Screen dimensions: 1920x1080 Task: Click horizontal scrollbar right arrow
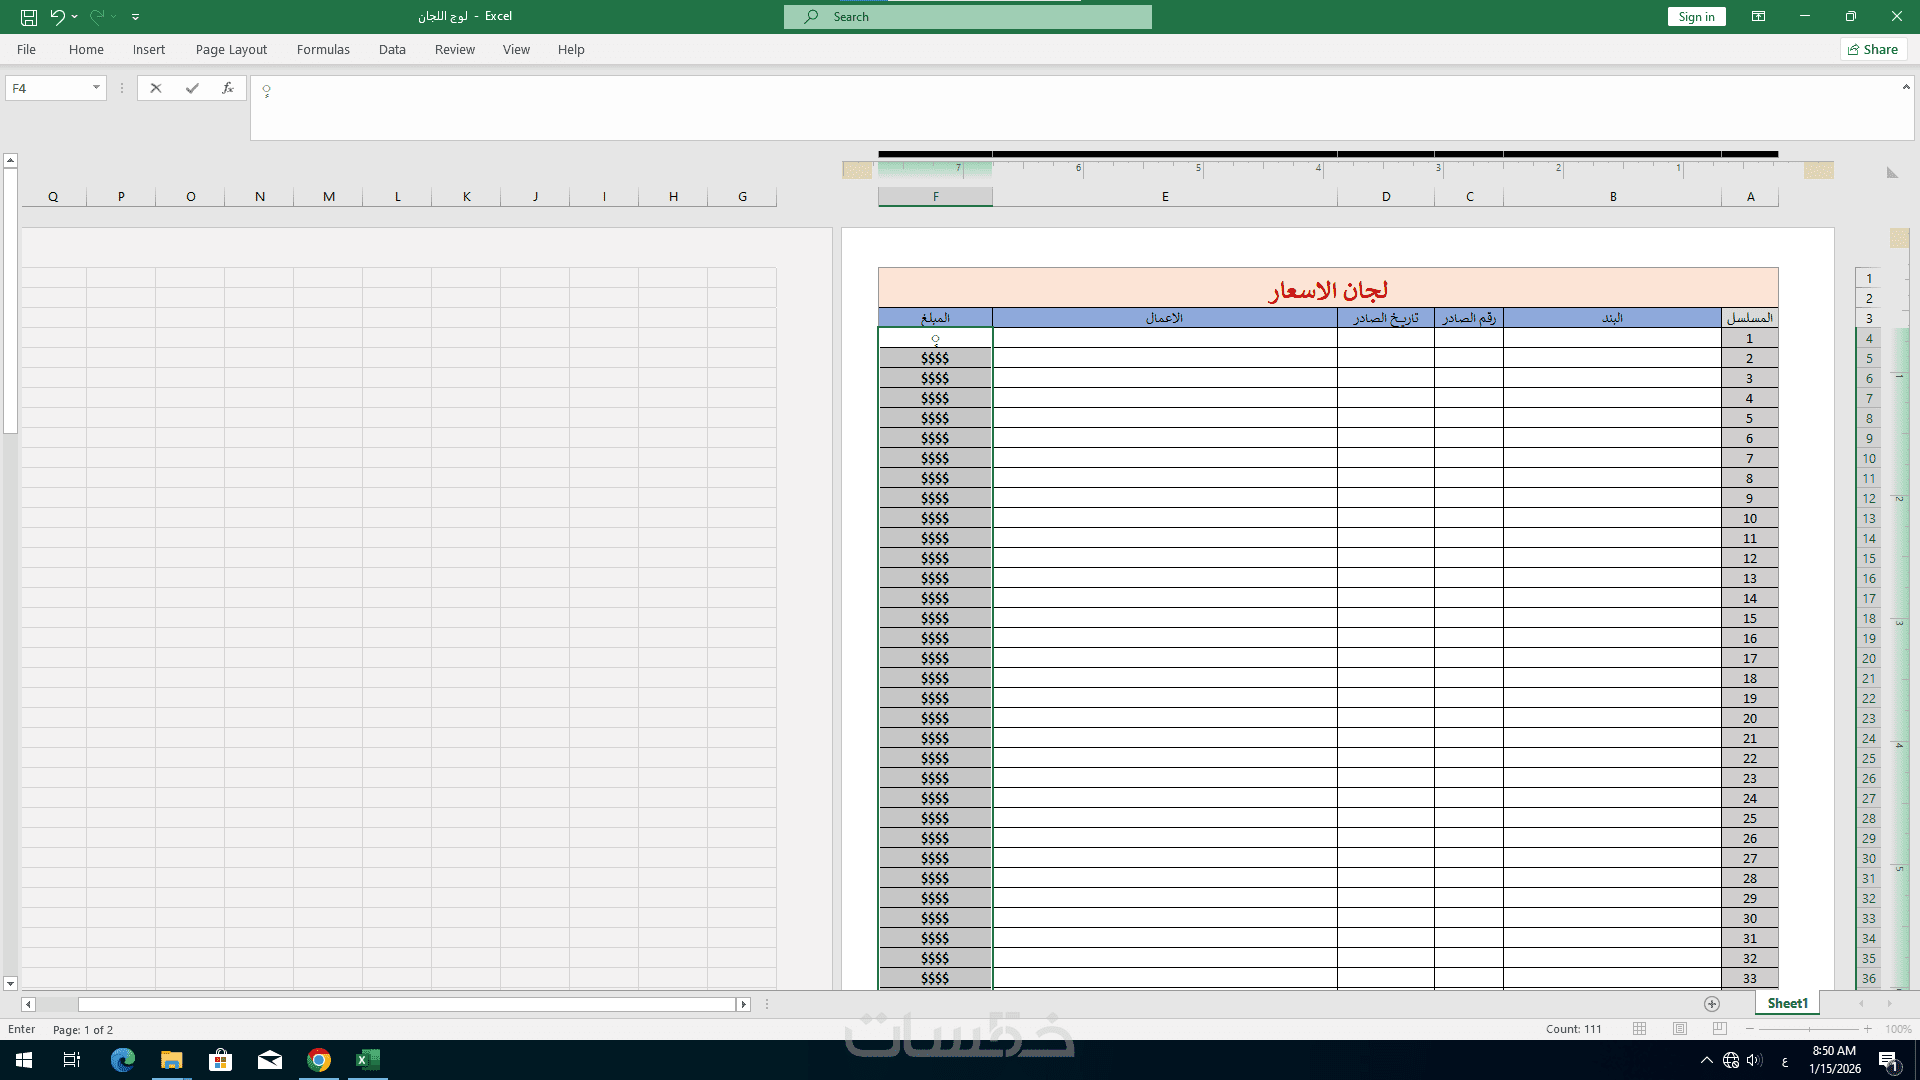[743, 1004]
